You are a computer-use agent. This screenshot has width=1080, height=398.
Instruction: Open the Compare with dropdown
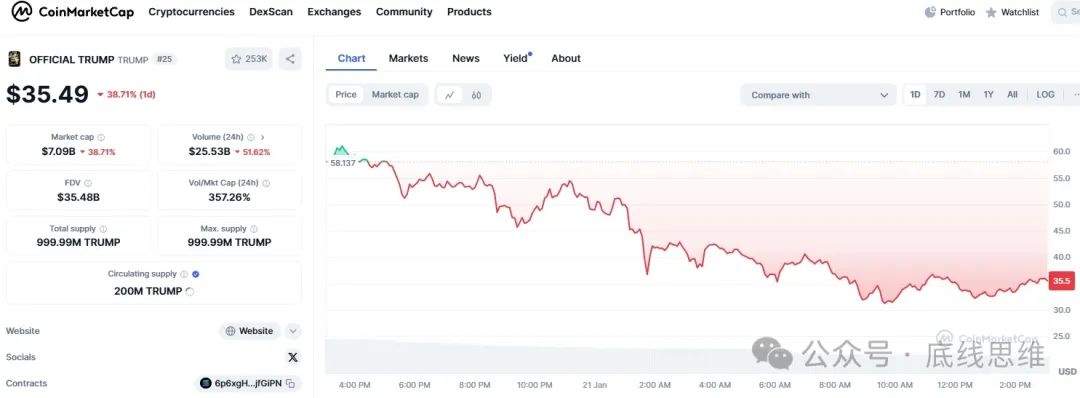818,95
